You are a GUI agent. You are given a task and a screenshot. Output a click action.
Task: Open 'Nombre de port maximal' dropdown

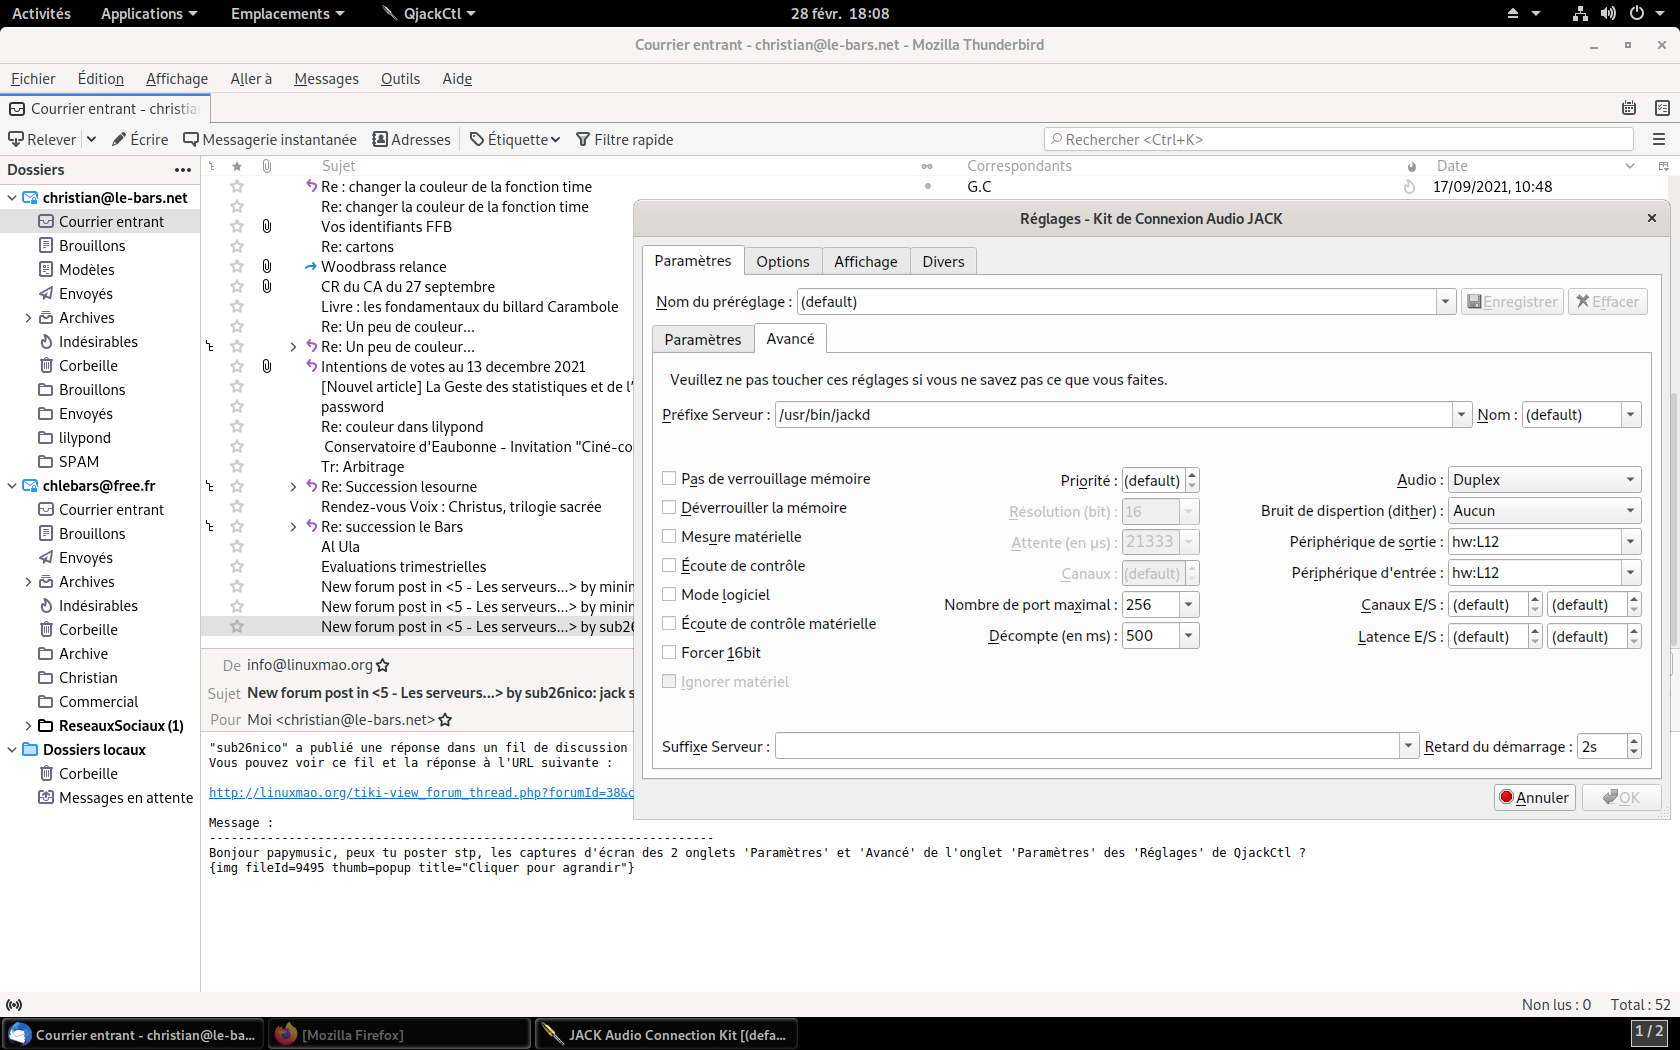click(1188, 605)
